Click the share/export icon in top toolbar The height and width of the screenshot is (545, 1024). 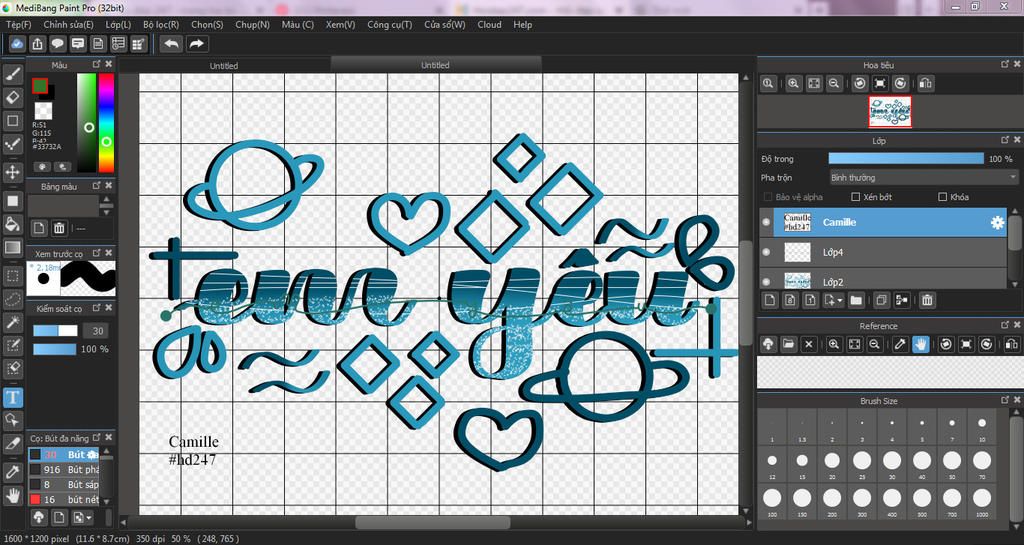click(37, 44)
